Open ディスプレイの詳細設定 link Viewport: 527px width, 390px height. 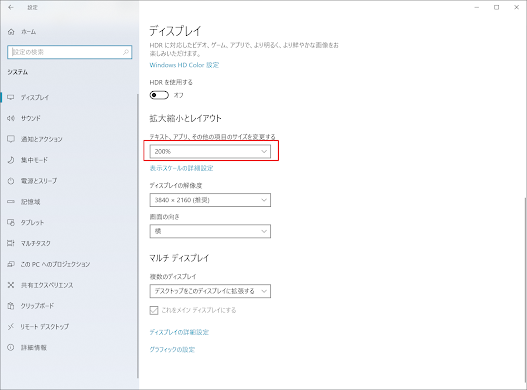[179, 332]
